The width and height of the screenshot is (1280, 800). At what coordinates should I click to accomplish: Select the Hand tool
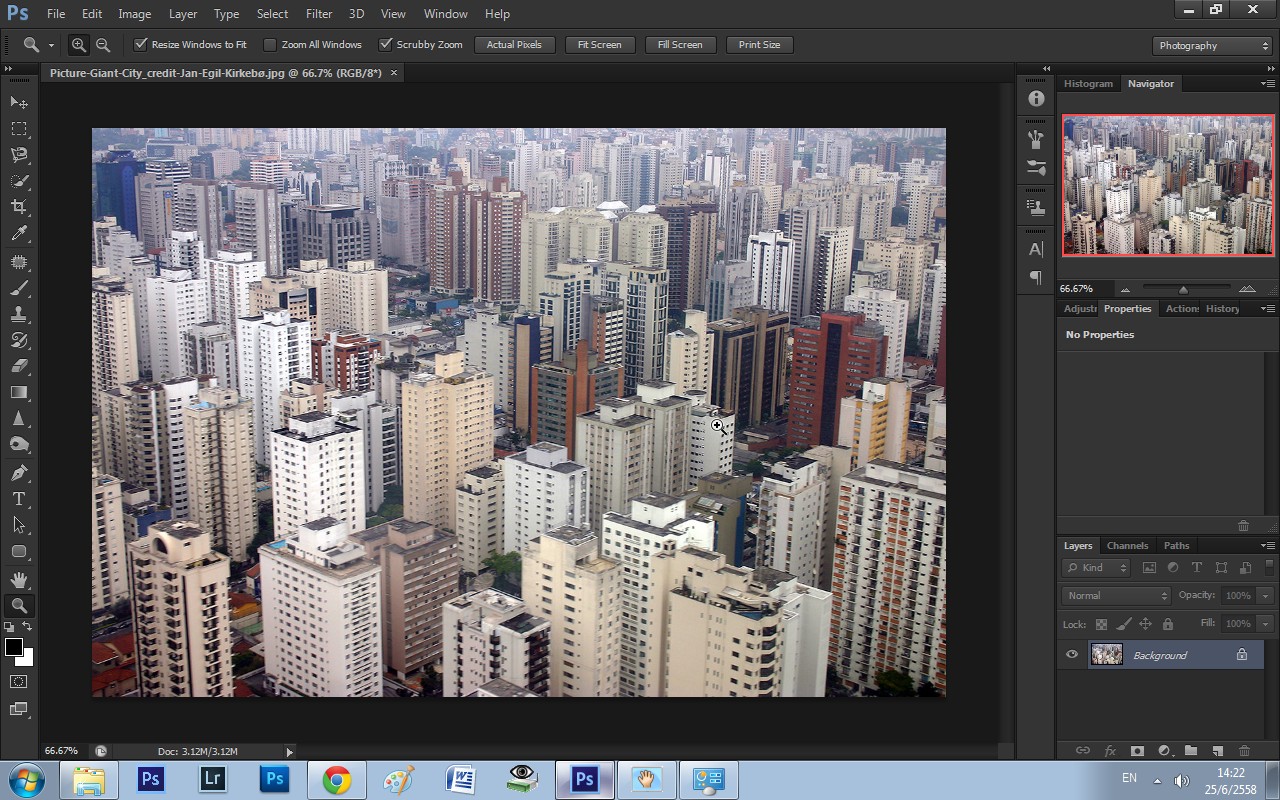tap(19, 579)
